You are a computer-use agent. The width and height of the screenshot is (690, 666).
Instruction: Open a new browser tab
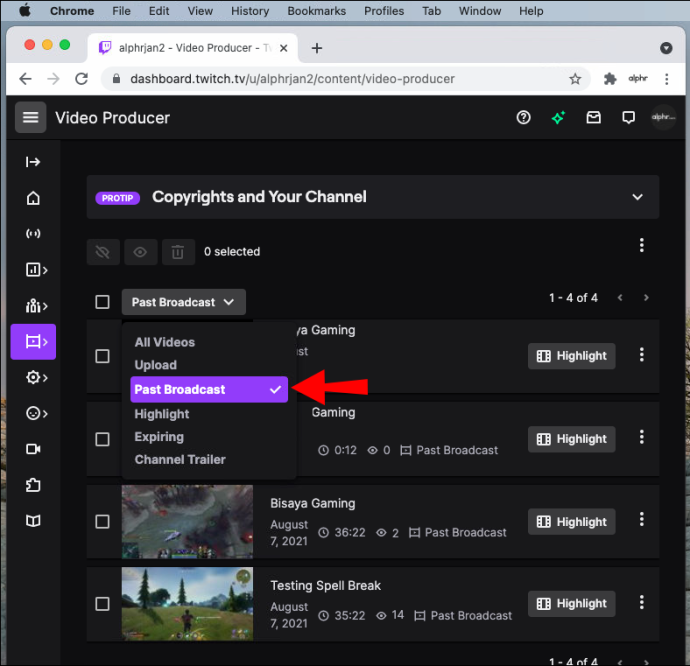pyautogui.click(x=316, y=48)
